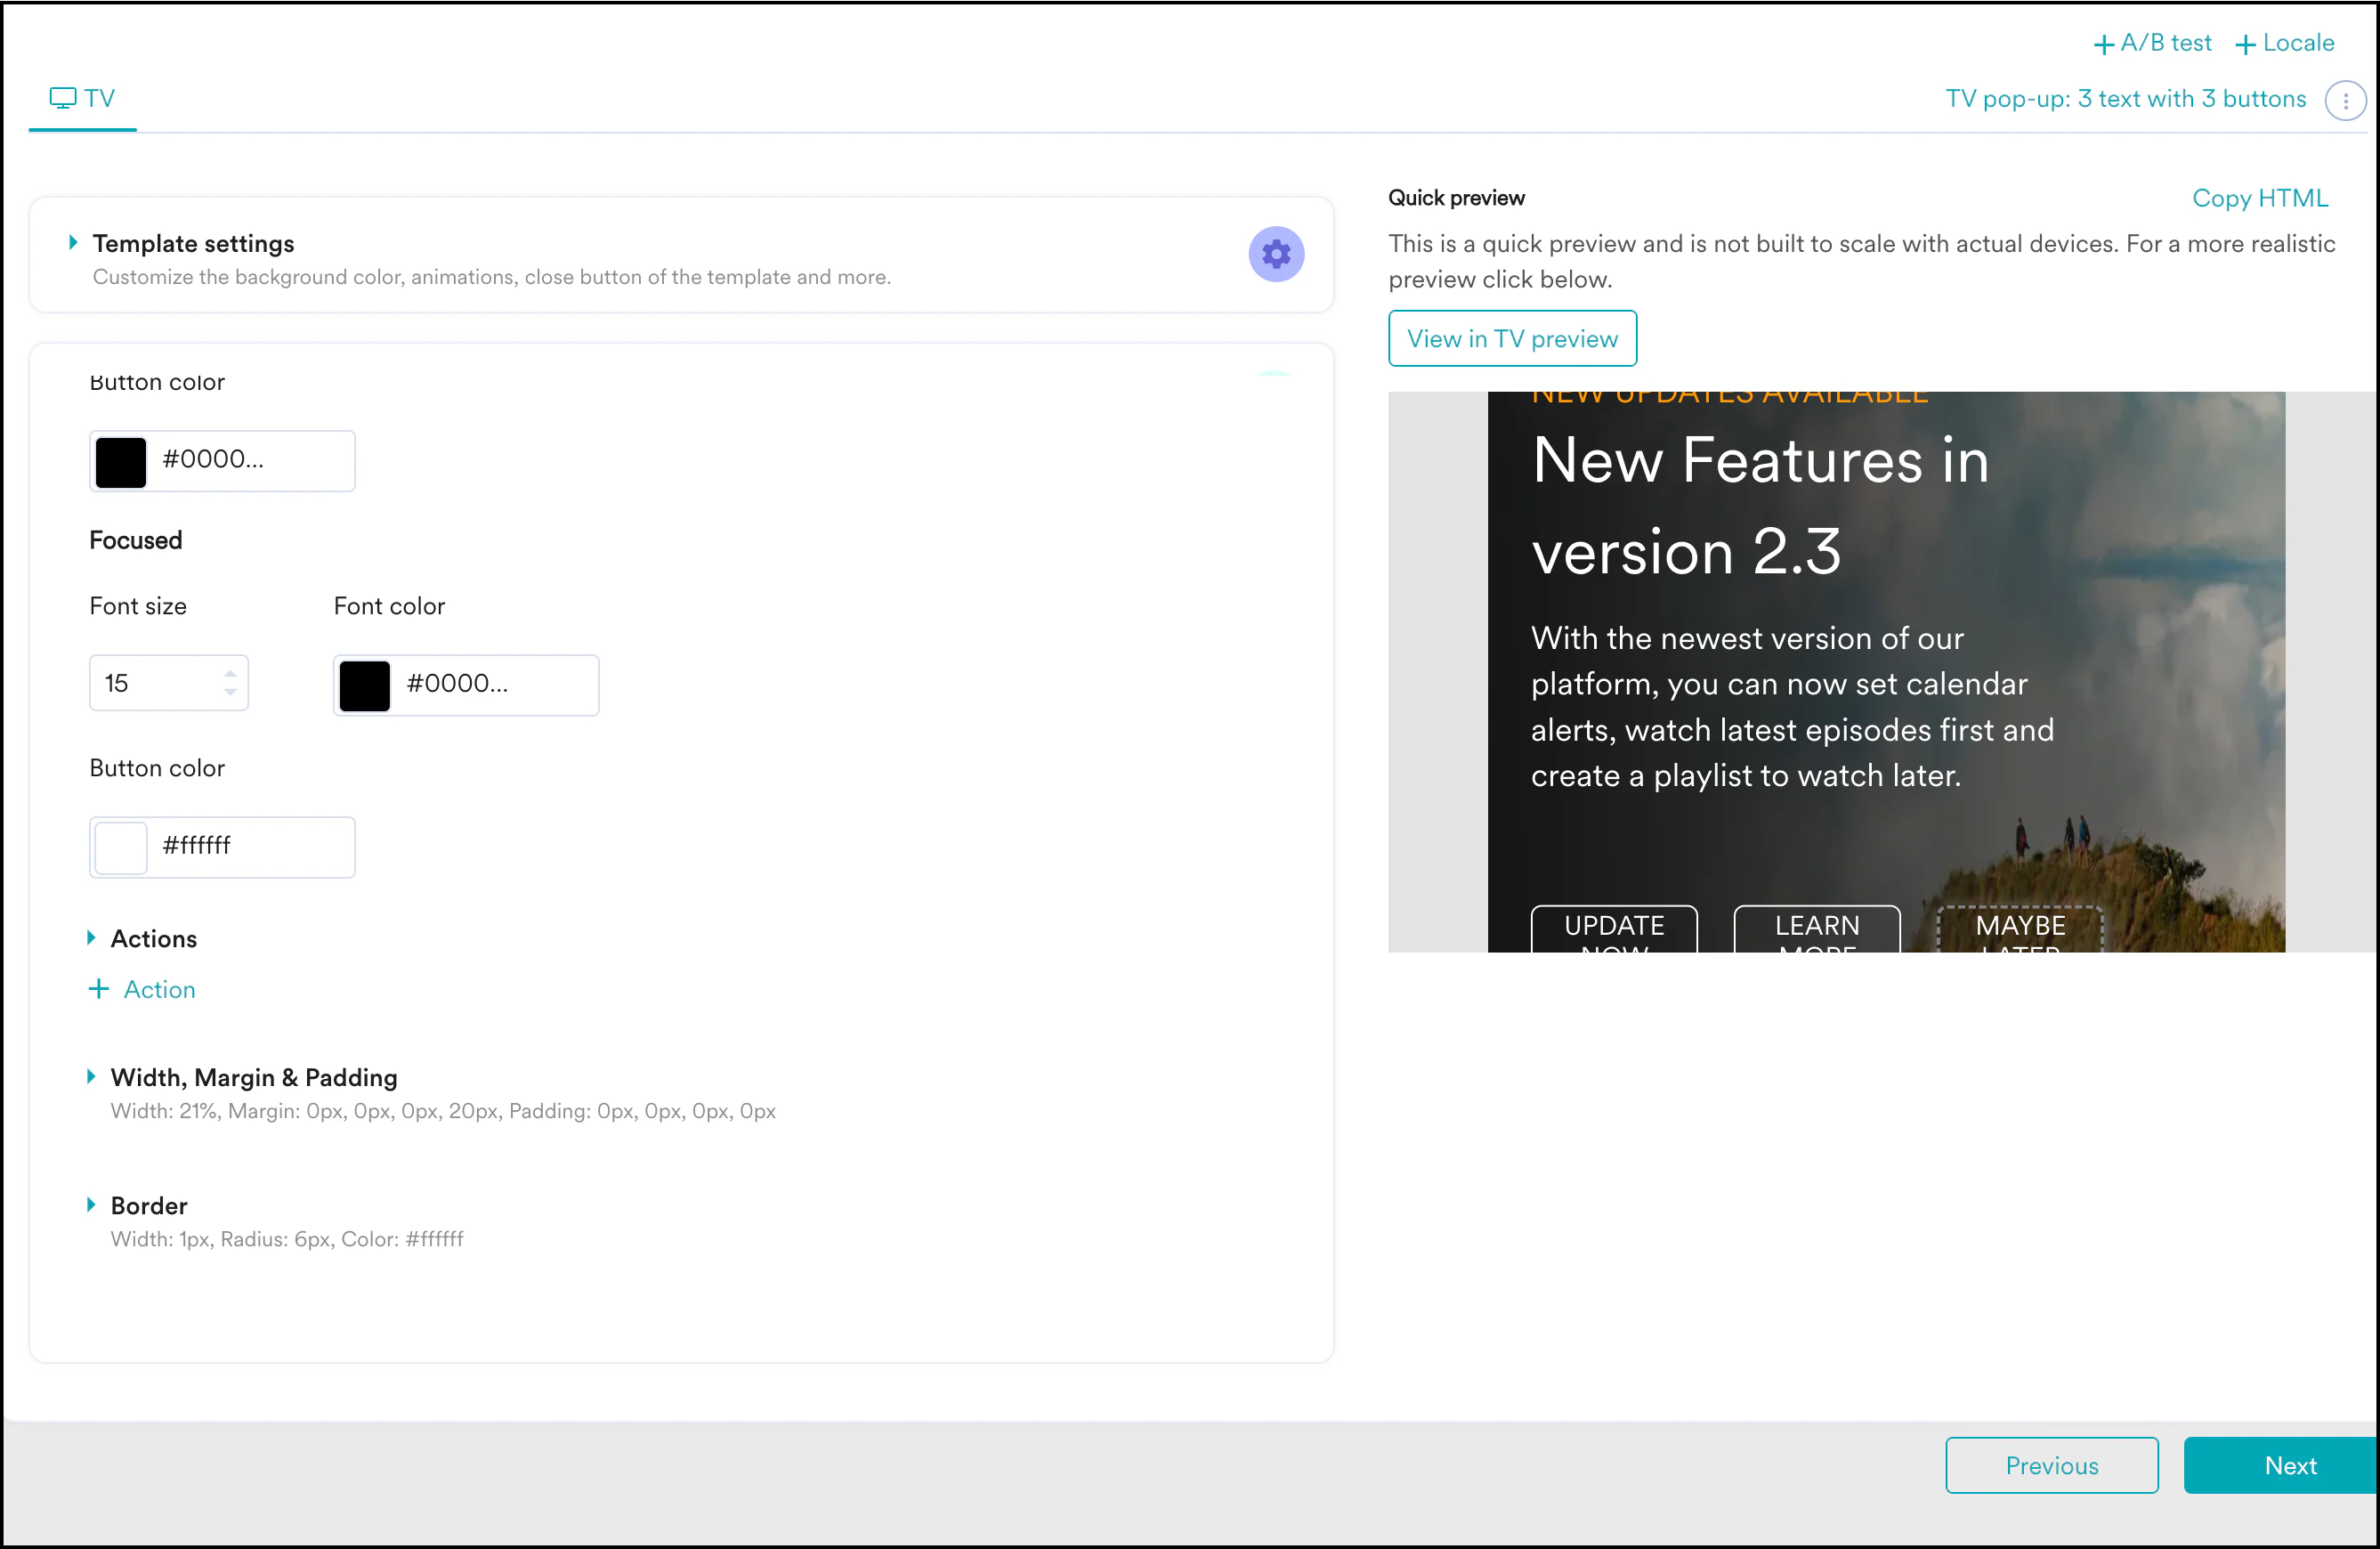Click the TV monitor icon in tab
2380x1549 pixels.
pyautogui.click(x=63, y=98)
